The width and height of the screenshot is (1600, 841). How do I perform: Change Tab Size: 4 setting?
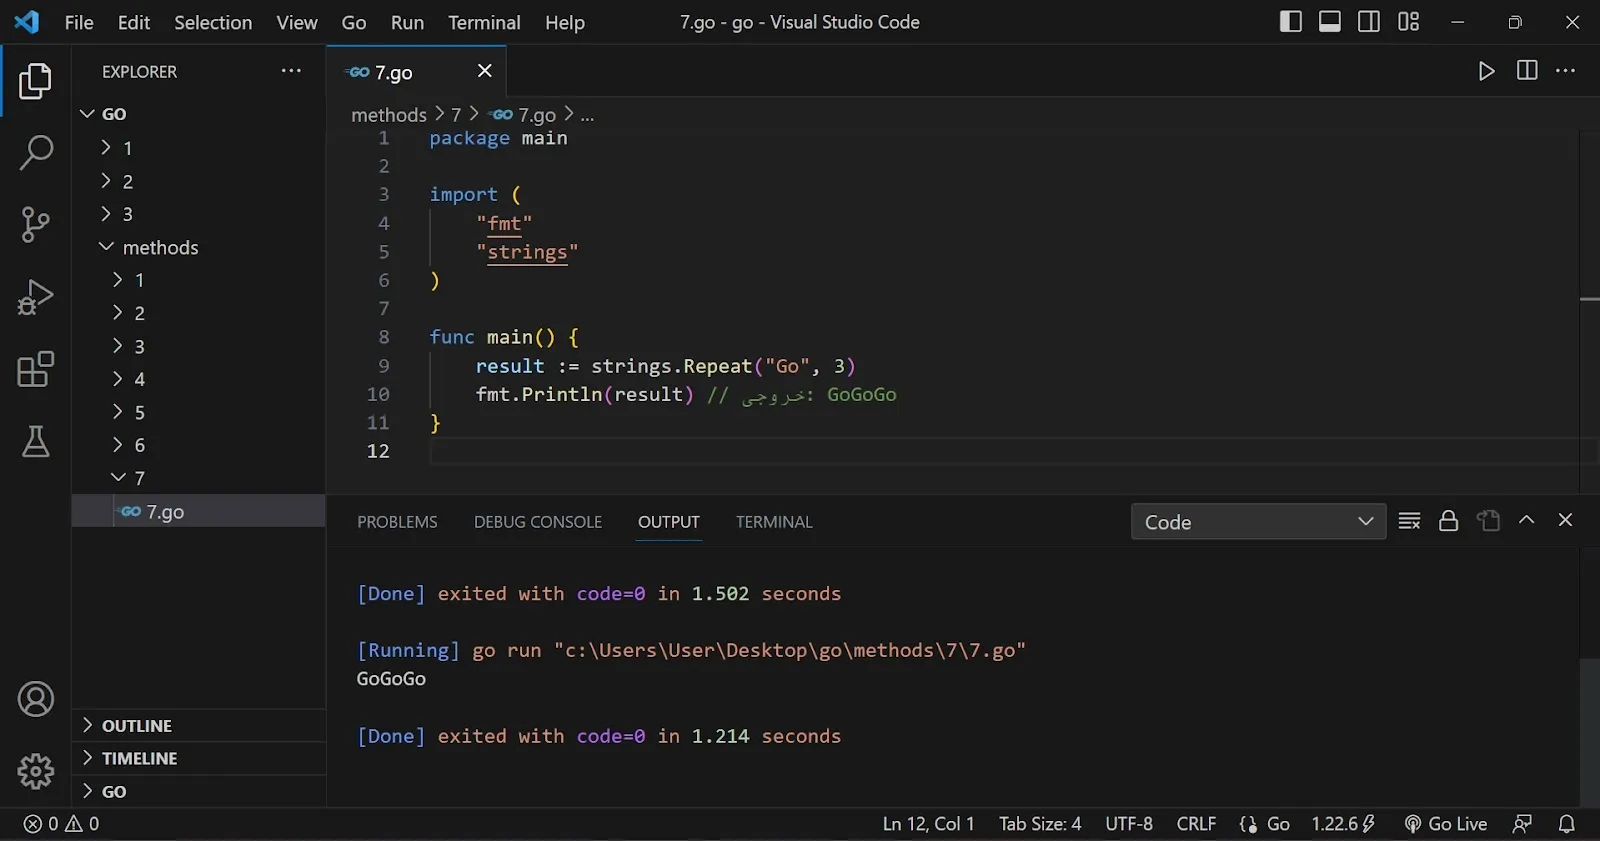[1040, 824]
